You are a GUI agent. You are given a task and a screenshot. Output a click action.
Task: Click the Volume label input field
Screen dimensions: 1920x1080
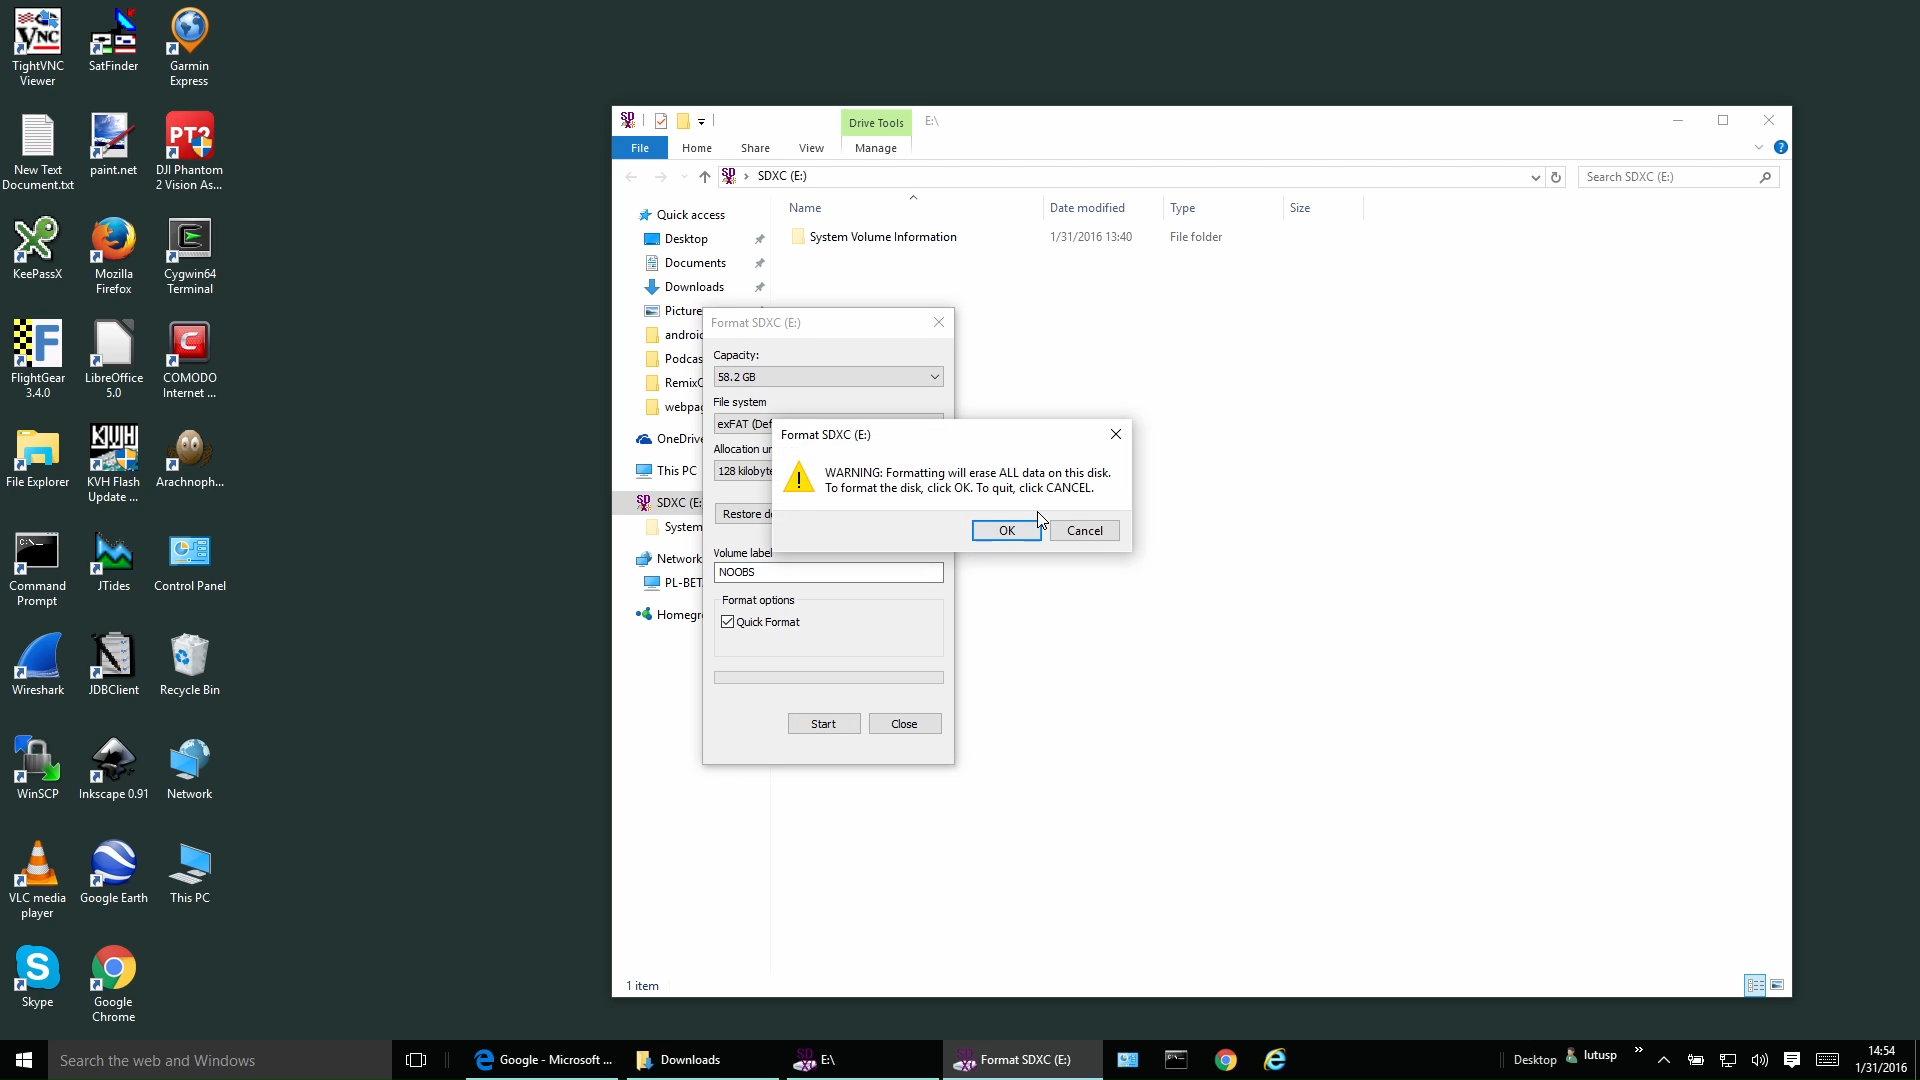[828, 572]
